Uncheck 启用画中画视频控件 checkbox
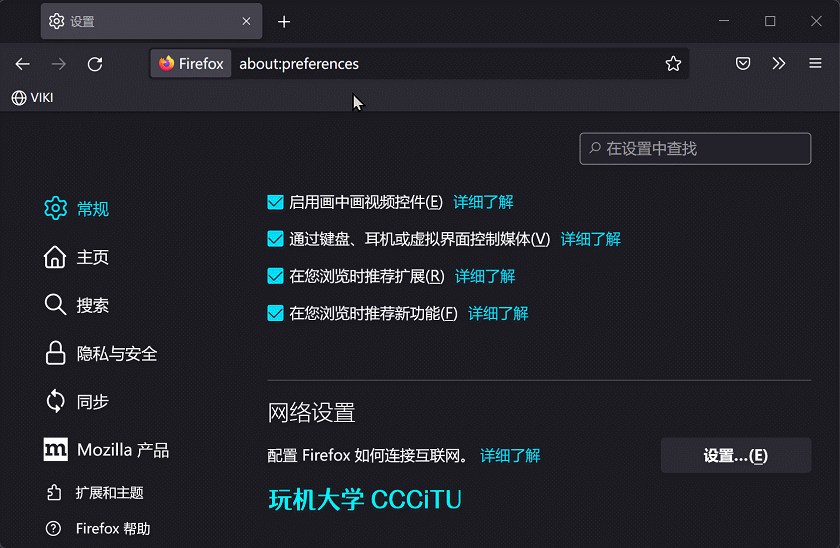 [276, 202]
